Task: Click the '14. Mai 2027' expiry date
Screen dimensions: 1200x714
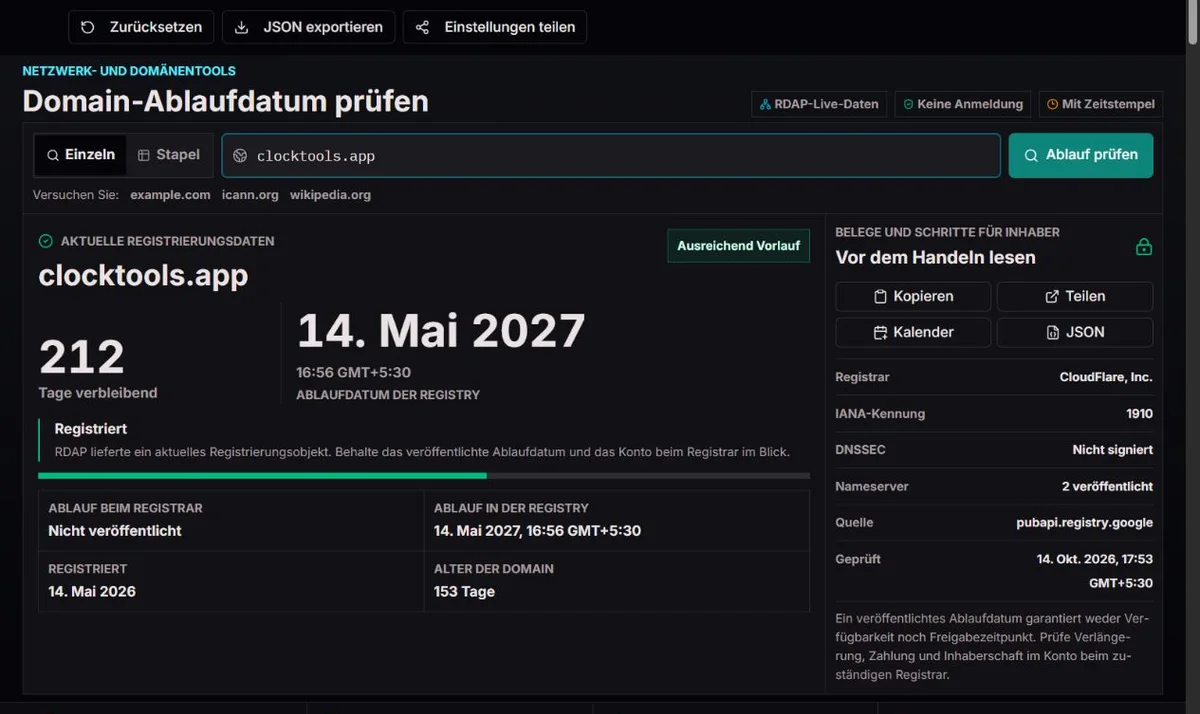Action: click(441, 331)
